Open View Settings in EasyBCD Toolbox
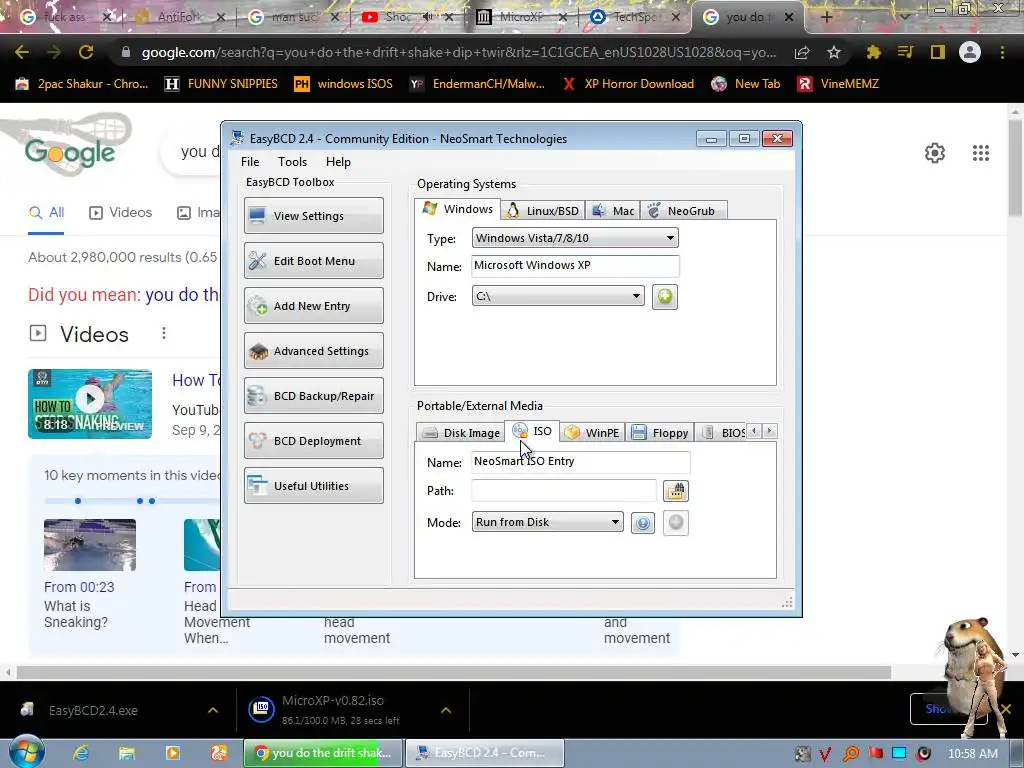This screenshot has width=1024, height=768. [313, 216]
